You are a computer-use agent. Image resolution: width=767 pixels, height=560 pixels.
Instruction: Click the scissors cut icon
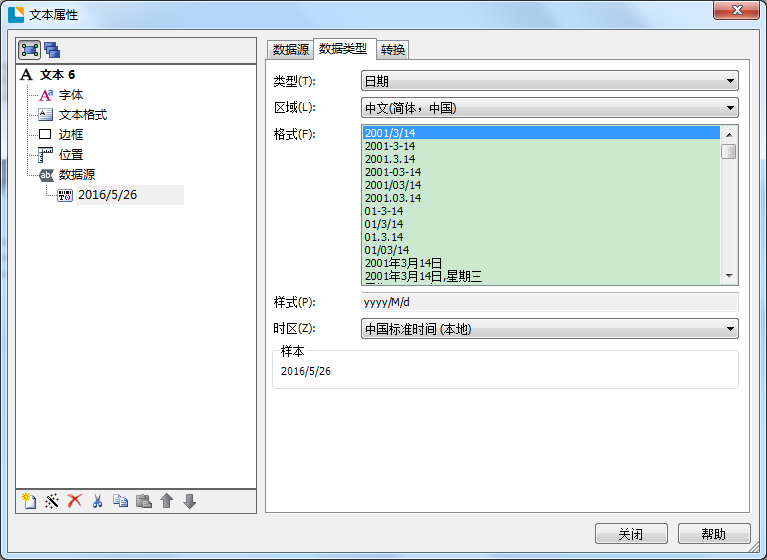98,501
